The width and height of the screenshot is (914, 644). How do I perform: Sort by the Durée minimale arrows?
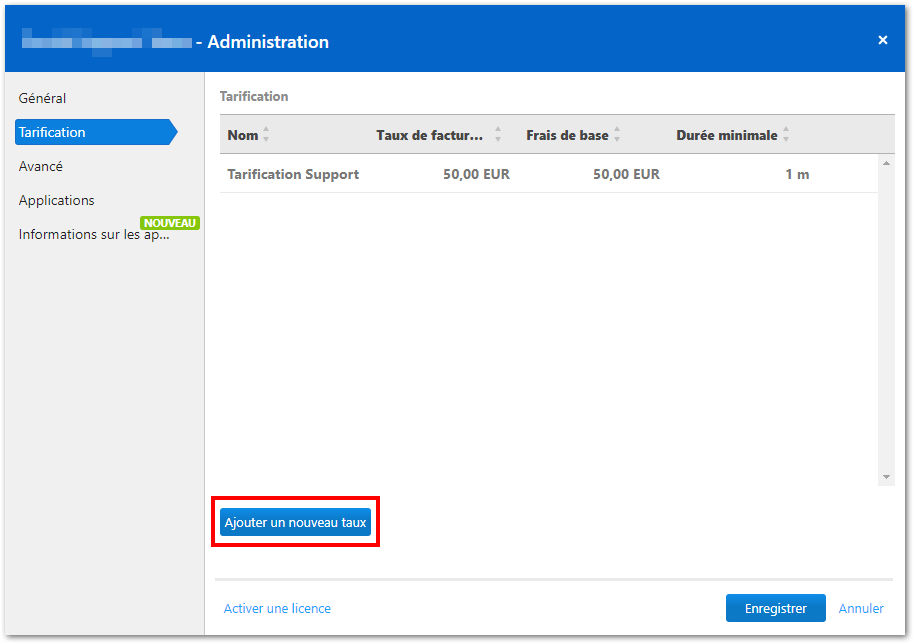coord(786,135)
